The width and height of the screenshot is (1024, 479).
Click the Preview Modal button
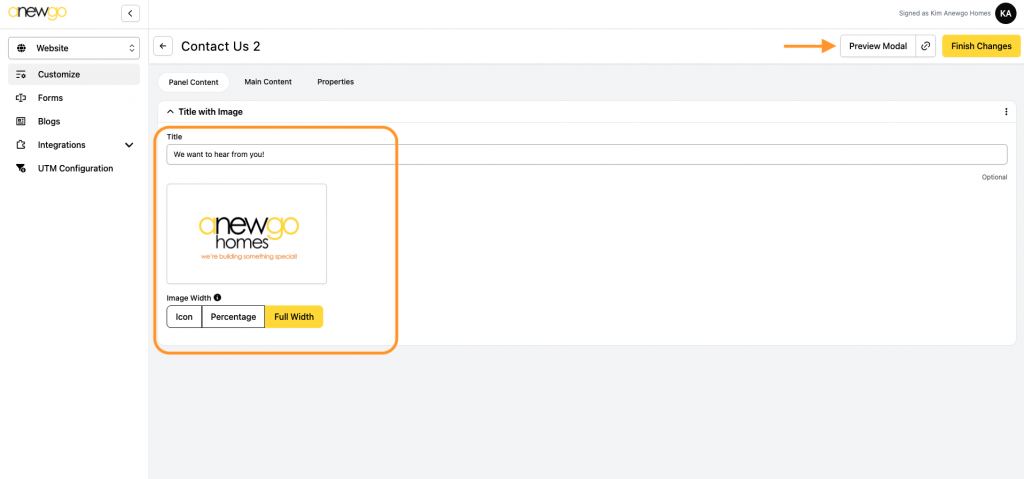pyautogui.click(x=877, y=46)
